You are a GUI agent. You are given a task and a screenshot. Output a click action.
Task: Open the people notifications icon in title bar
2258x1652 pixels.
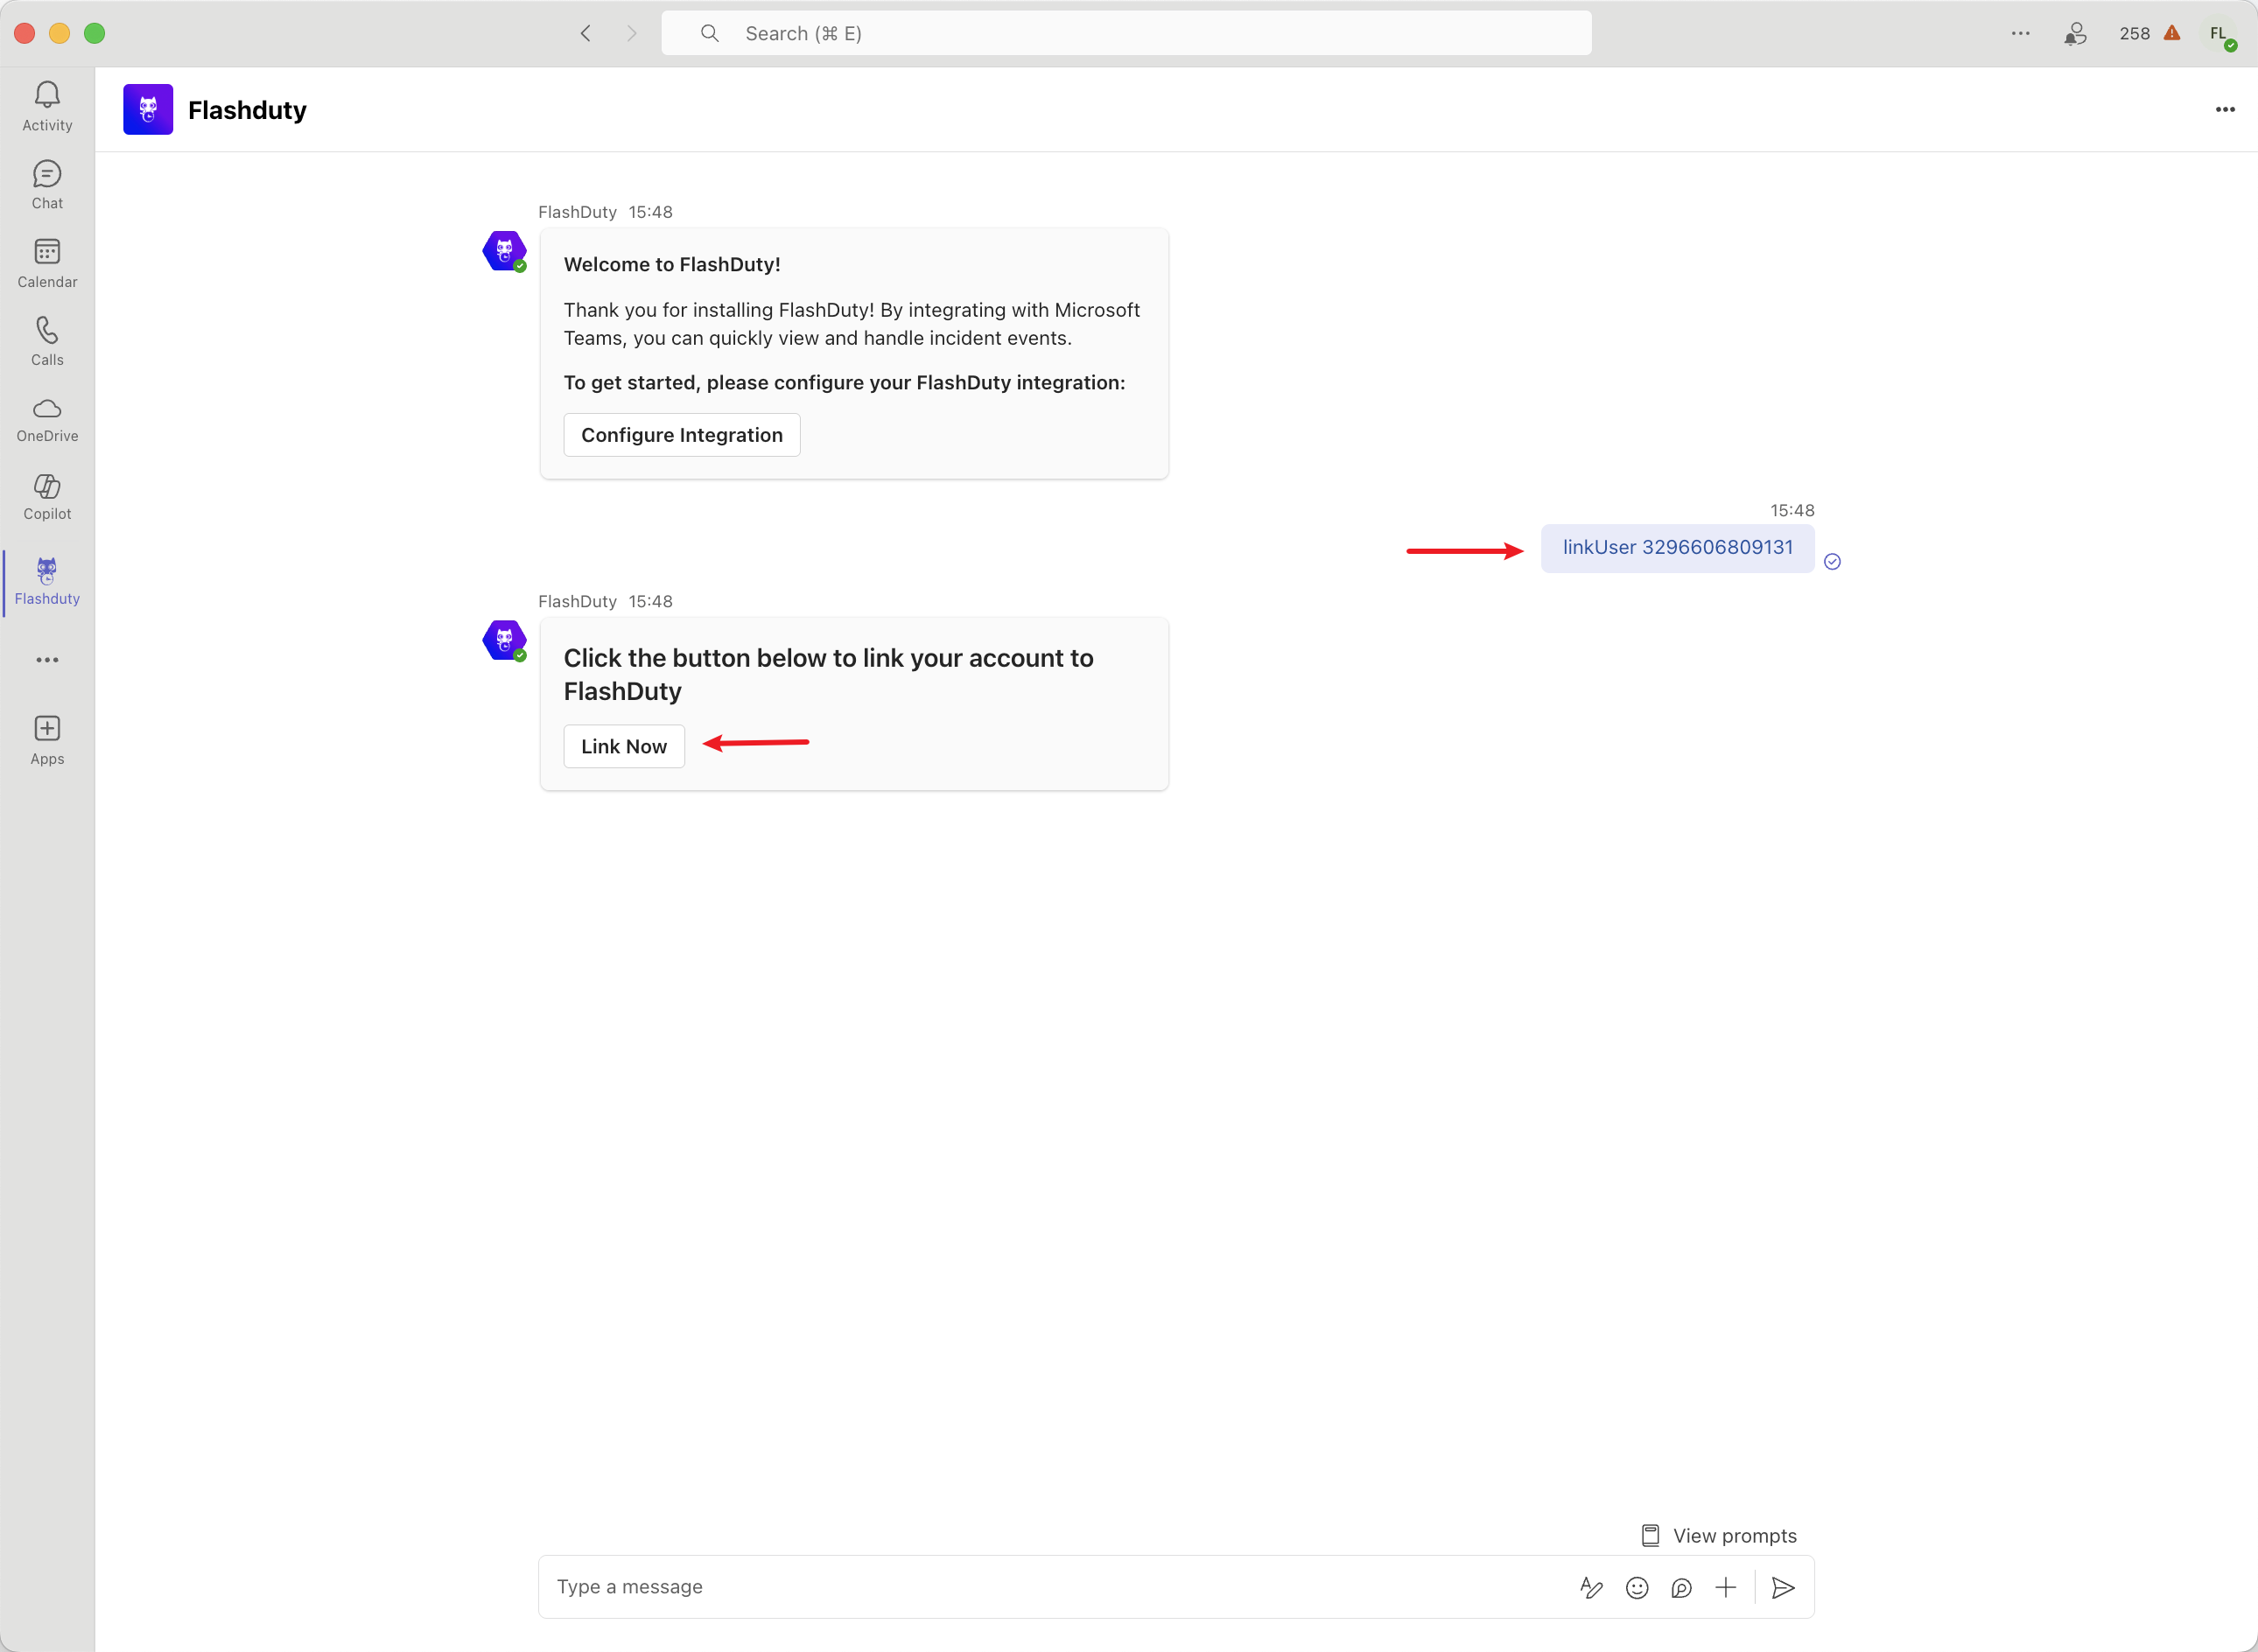2075,34
